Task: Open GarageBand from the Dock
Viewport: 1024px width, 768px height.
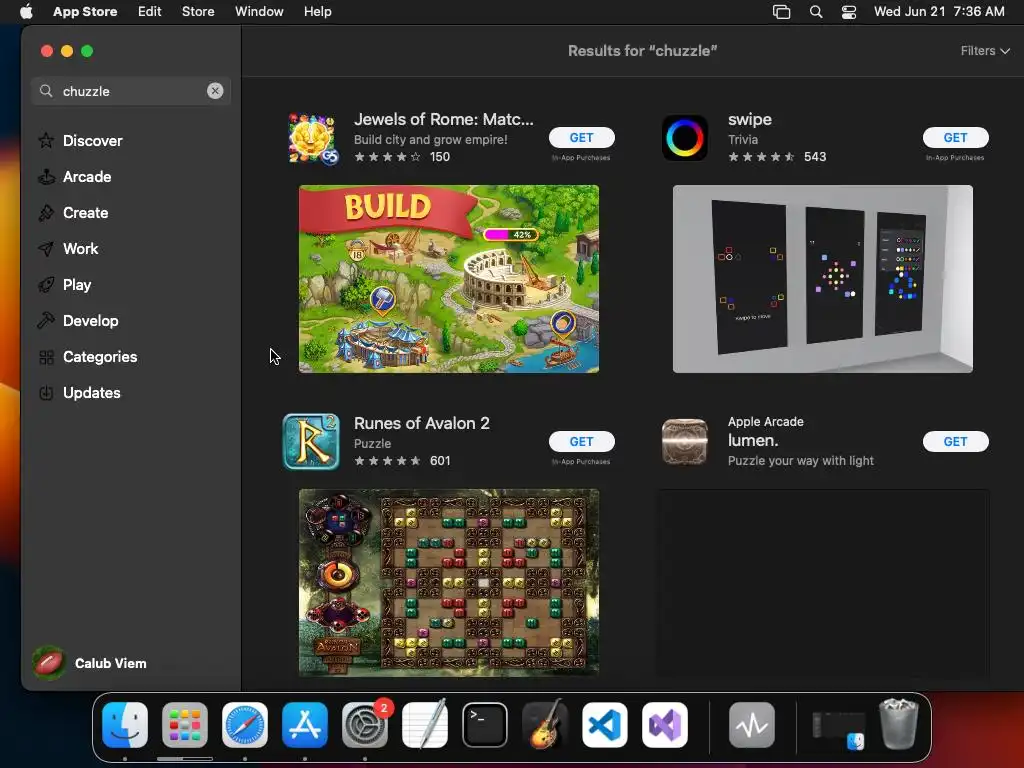Action: 545,725
